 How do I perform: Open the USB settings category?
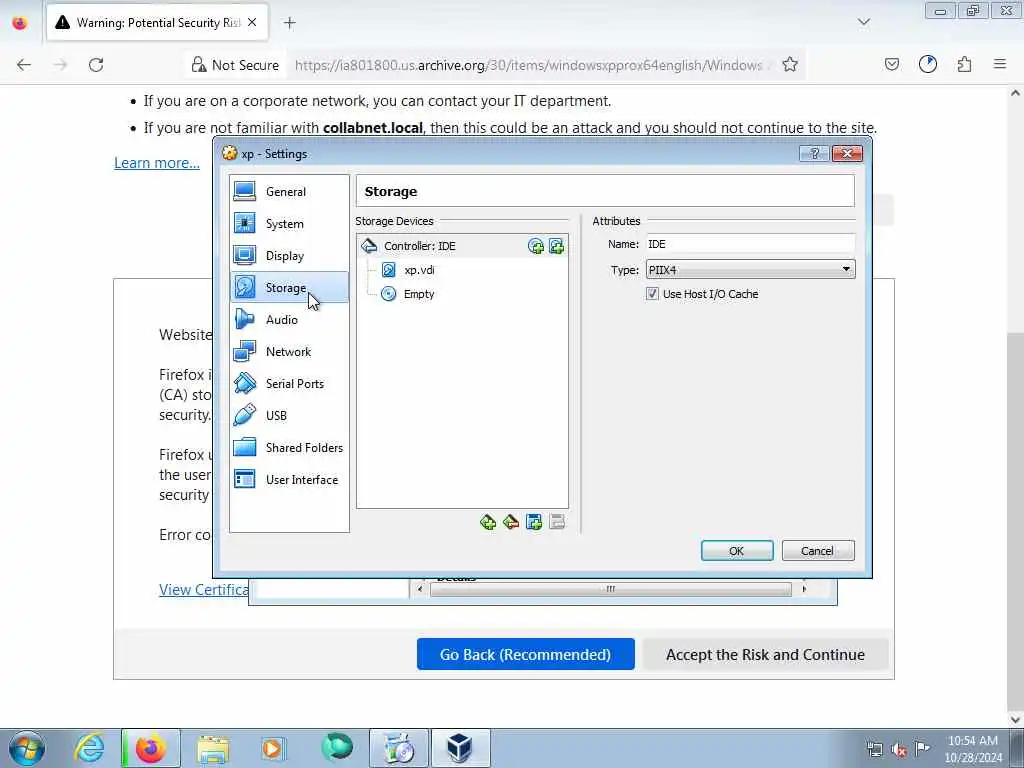(x=289, y=415)
